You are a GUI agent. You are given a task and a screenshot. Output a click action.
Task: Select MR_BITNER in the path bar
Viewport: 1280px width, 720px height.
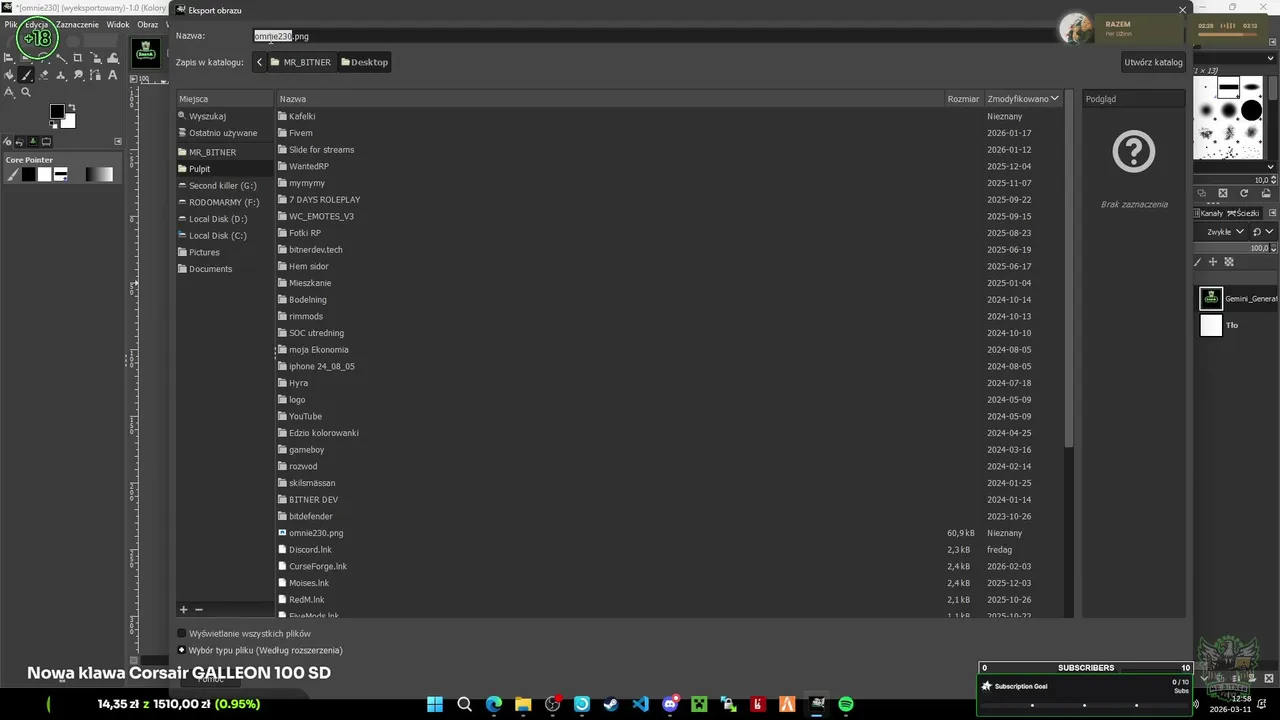coord(300,62)
